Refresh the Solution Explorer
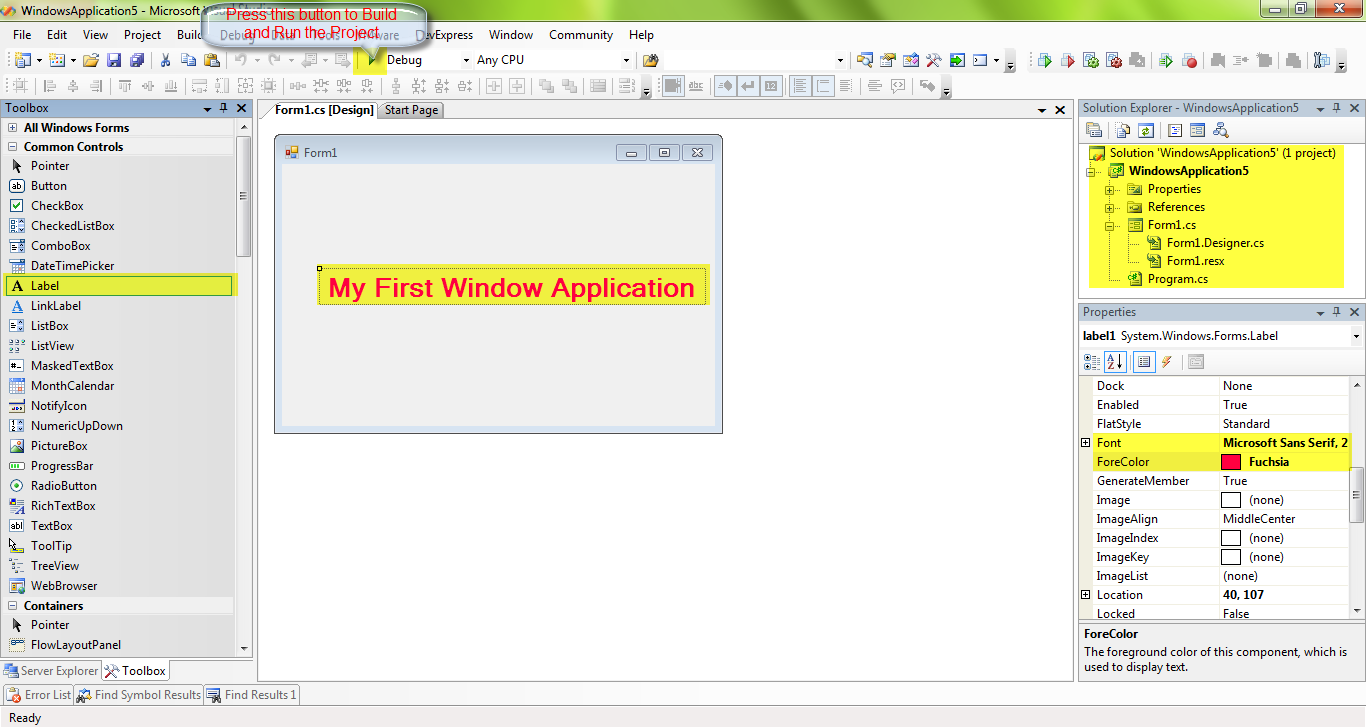 [x=1146, y=130]
